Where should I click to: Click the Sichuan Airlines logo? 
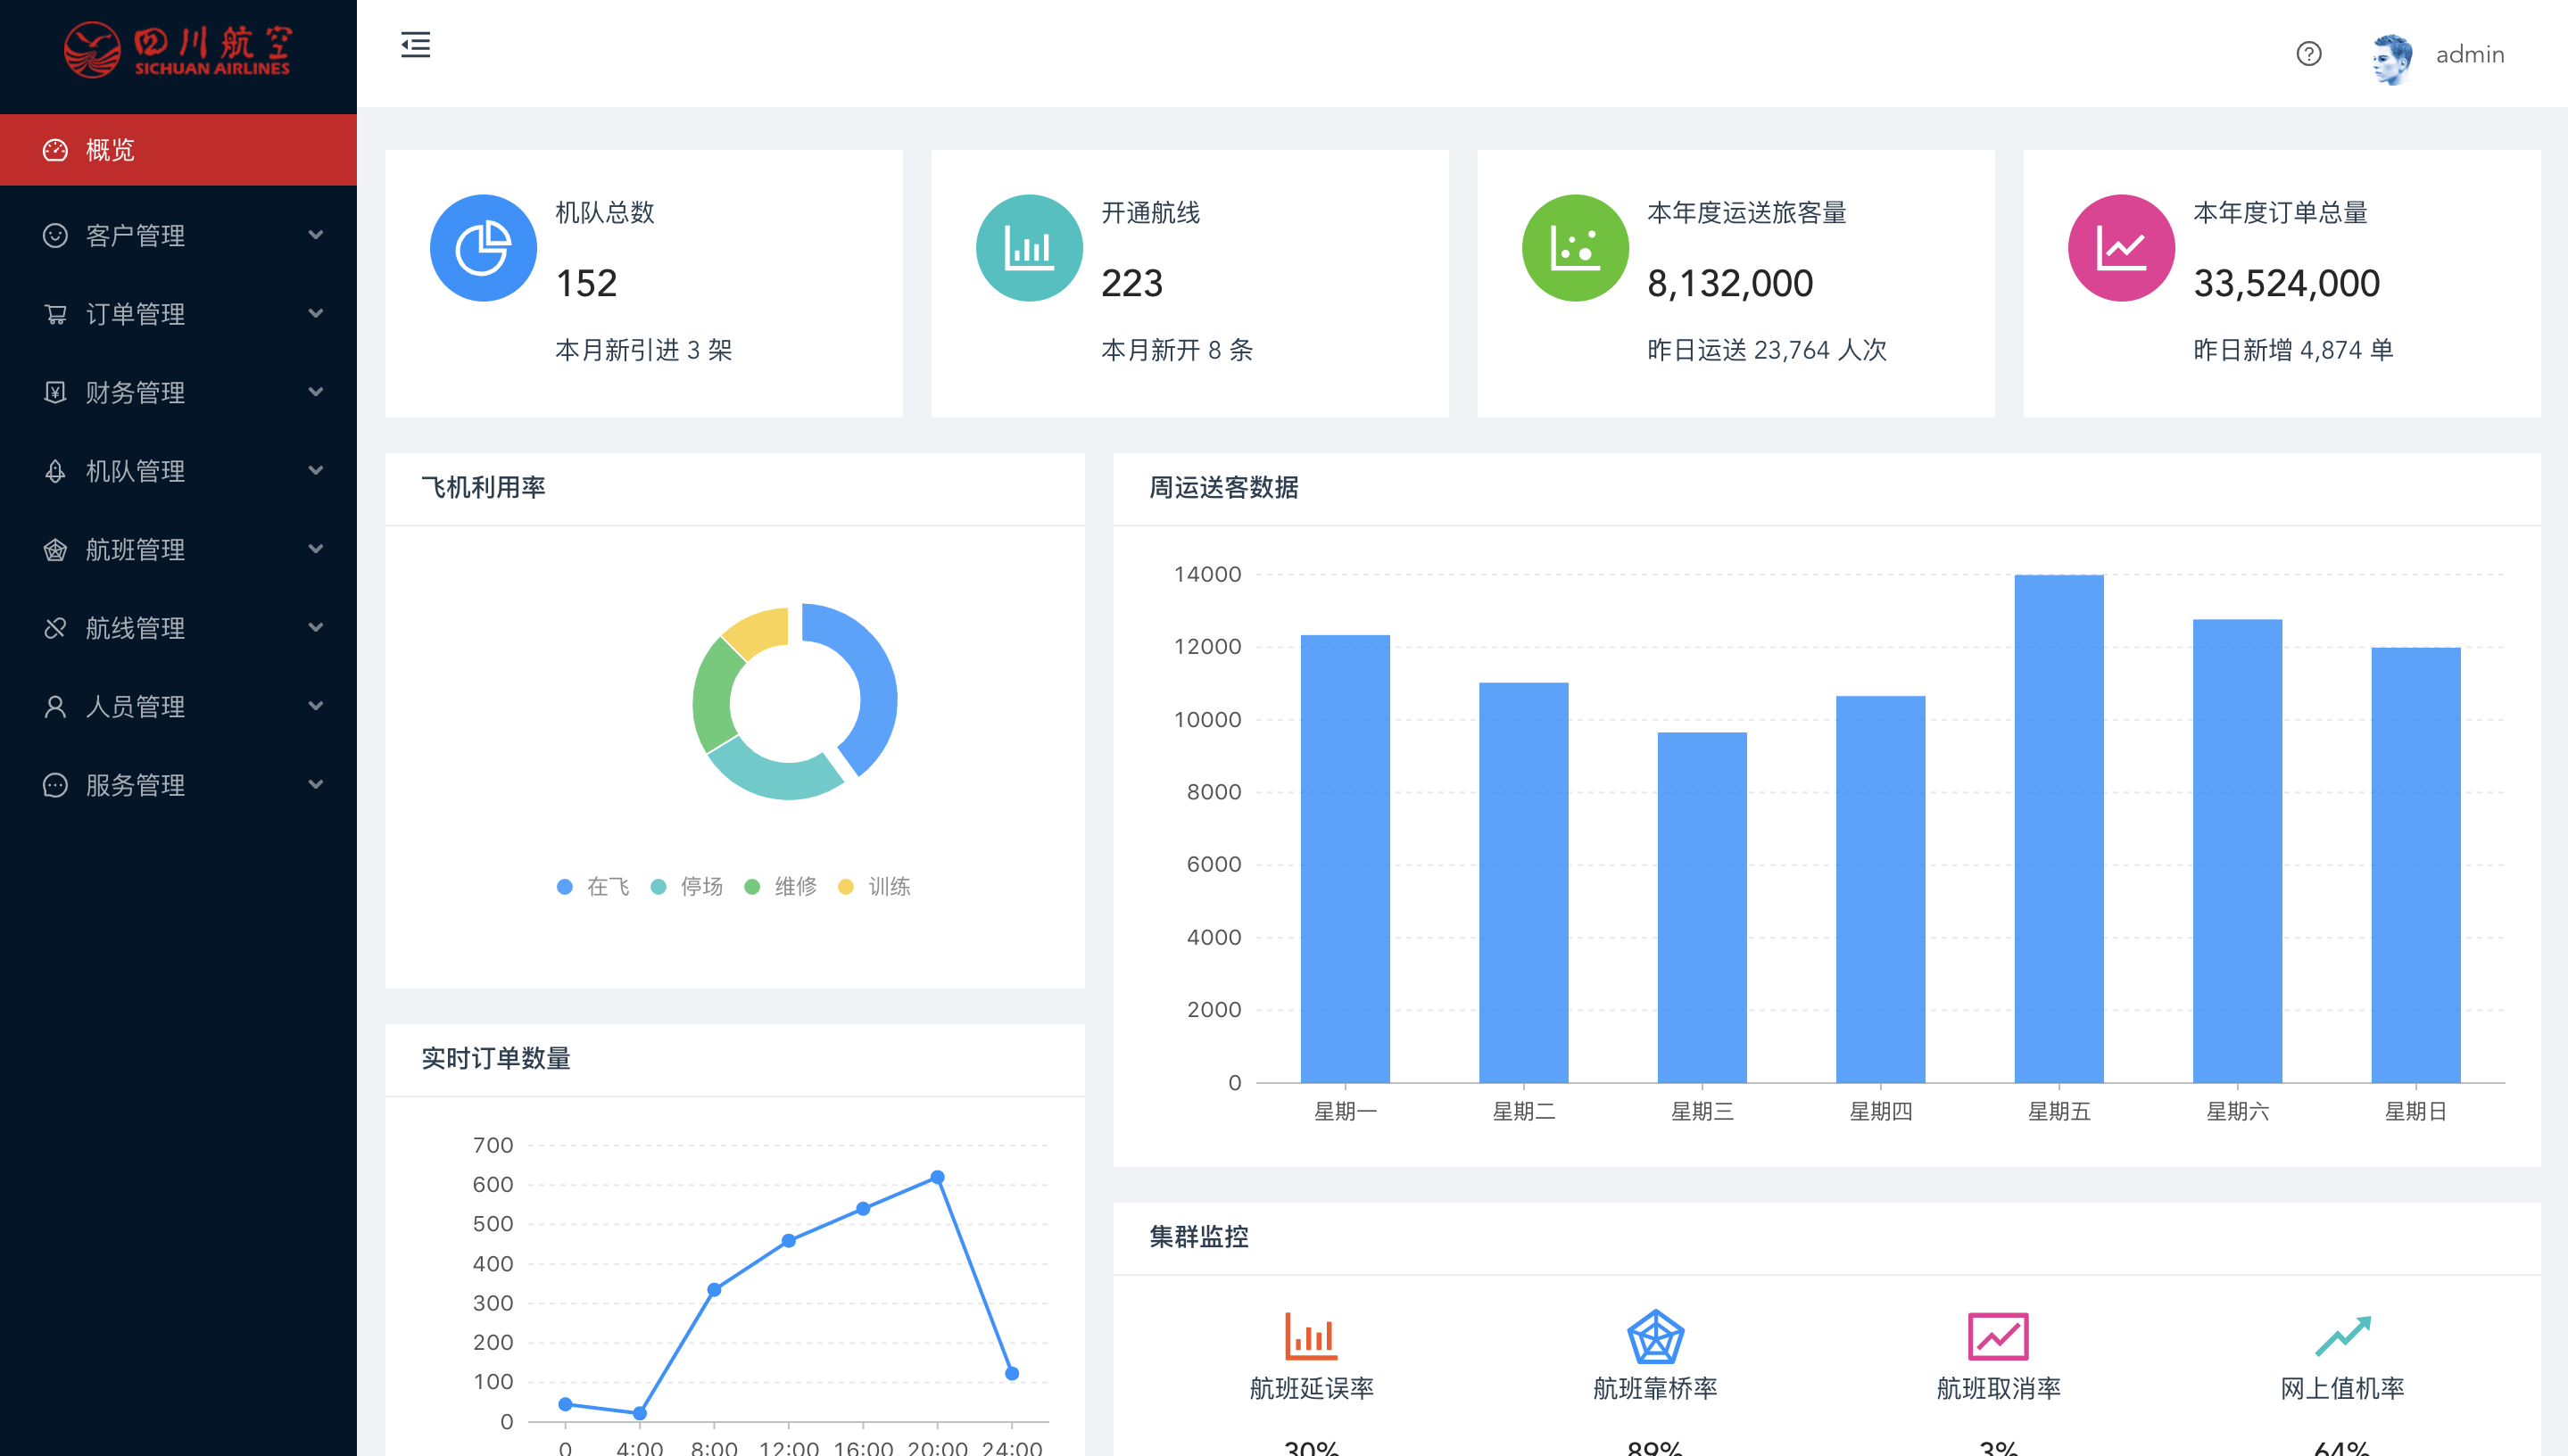pos(178,50)
